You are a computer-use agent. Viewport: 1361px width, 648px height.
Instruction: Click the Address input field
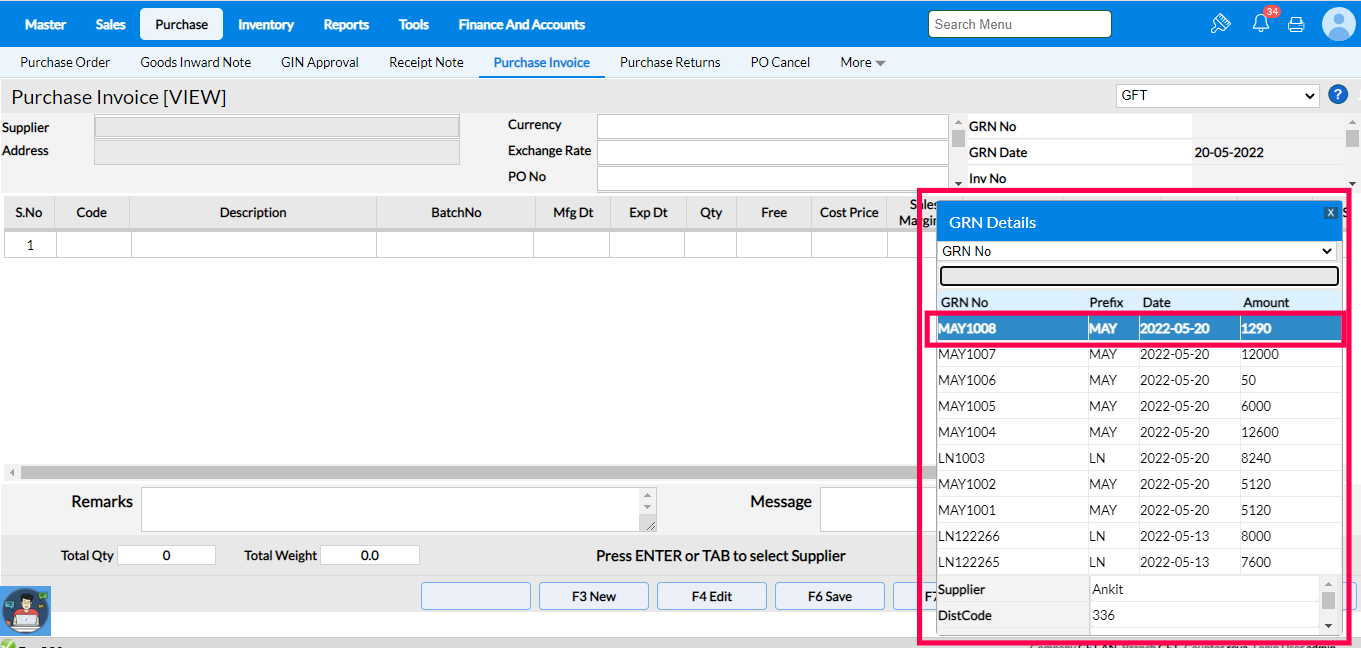pos(277,151)
